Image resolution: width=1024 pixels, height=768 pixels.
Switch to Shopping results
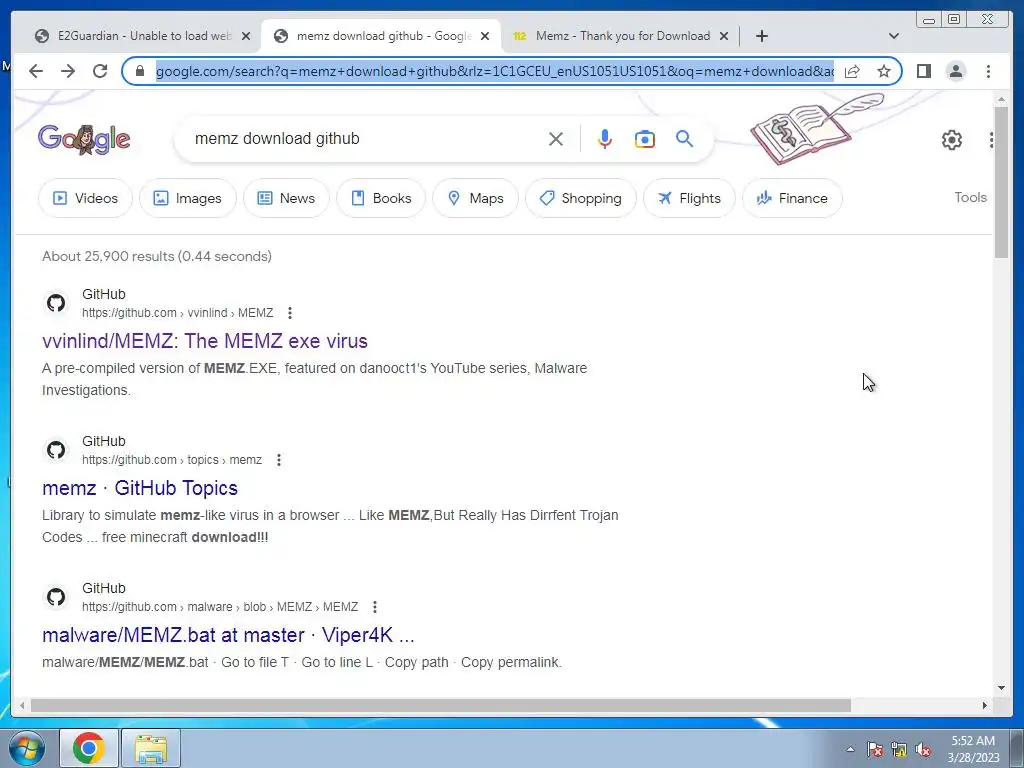[x=581, y=198]
